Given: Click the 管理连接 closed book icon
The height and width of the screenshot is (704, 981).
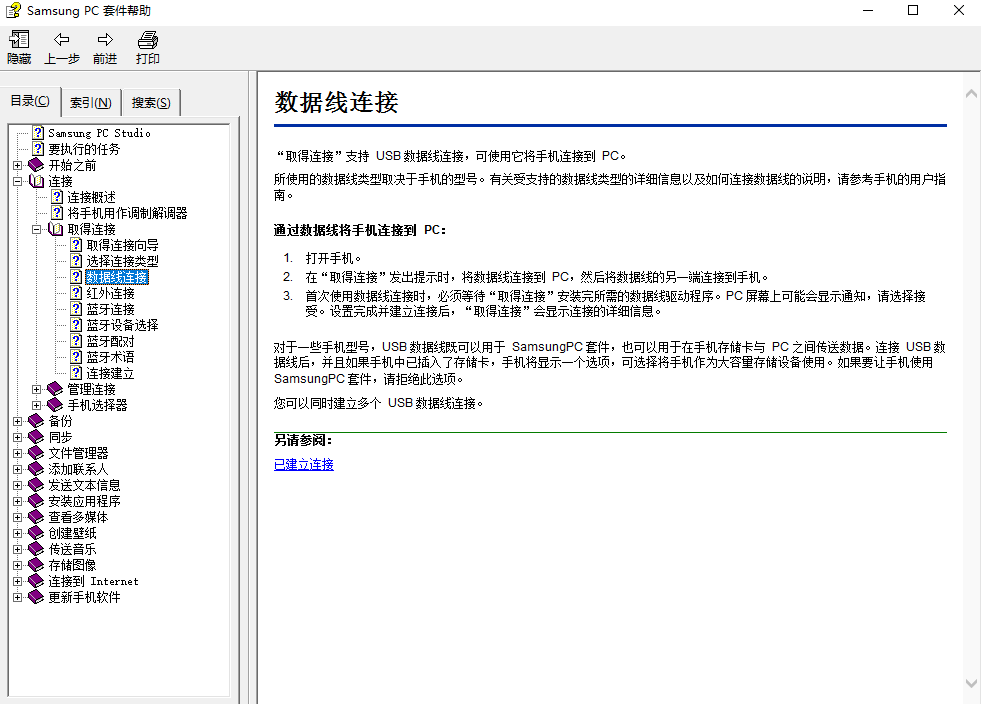Looking at the screenshot, I should [x=55, y=389].
